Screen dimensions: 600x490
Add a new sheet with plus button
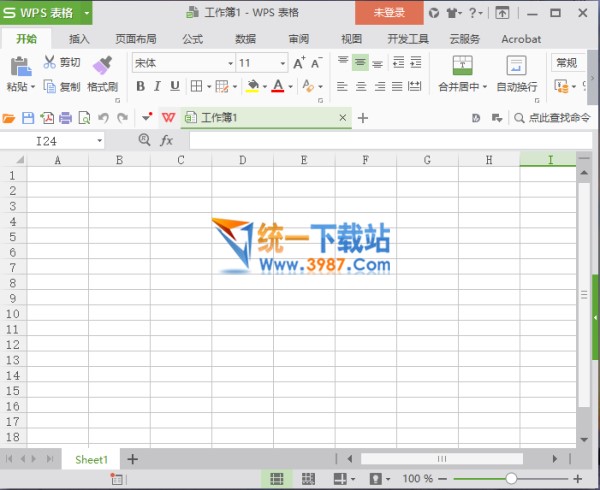click(132, 459)
